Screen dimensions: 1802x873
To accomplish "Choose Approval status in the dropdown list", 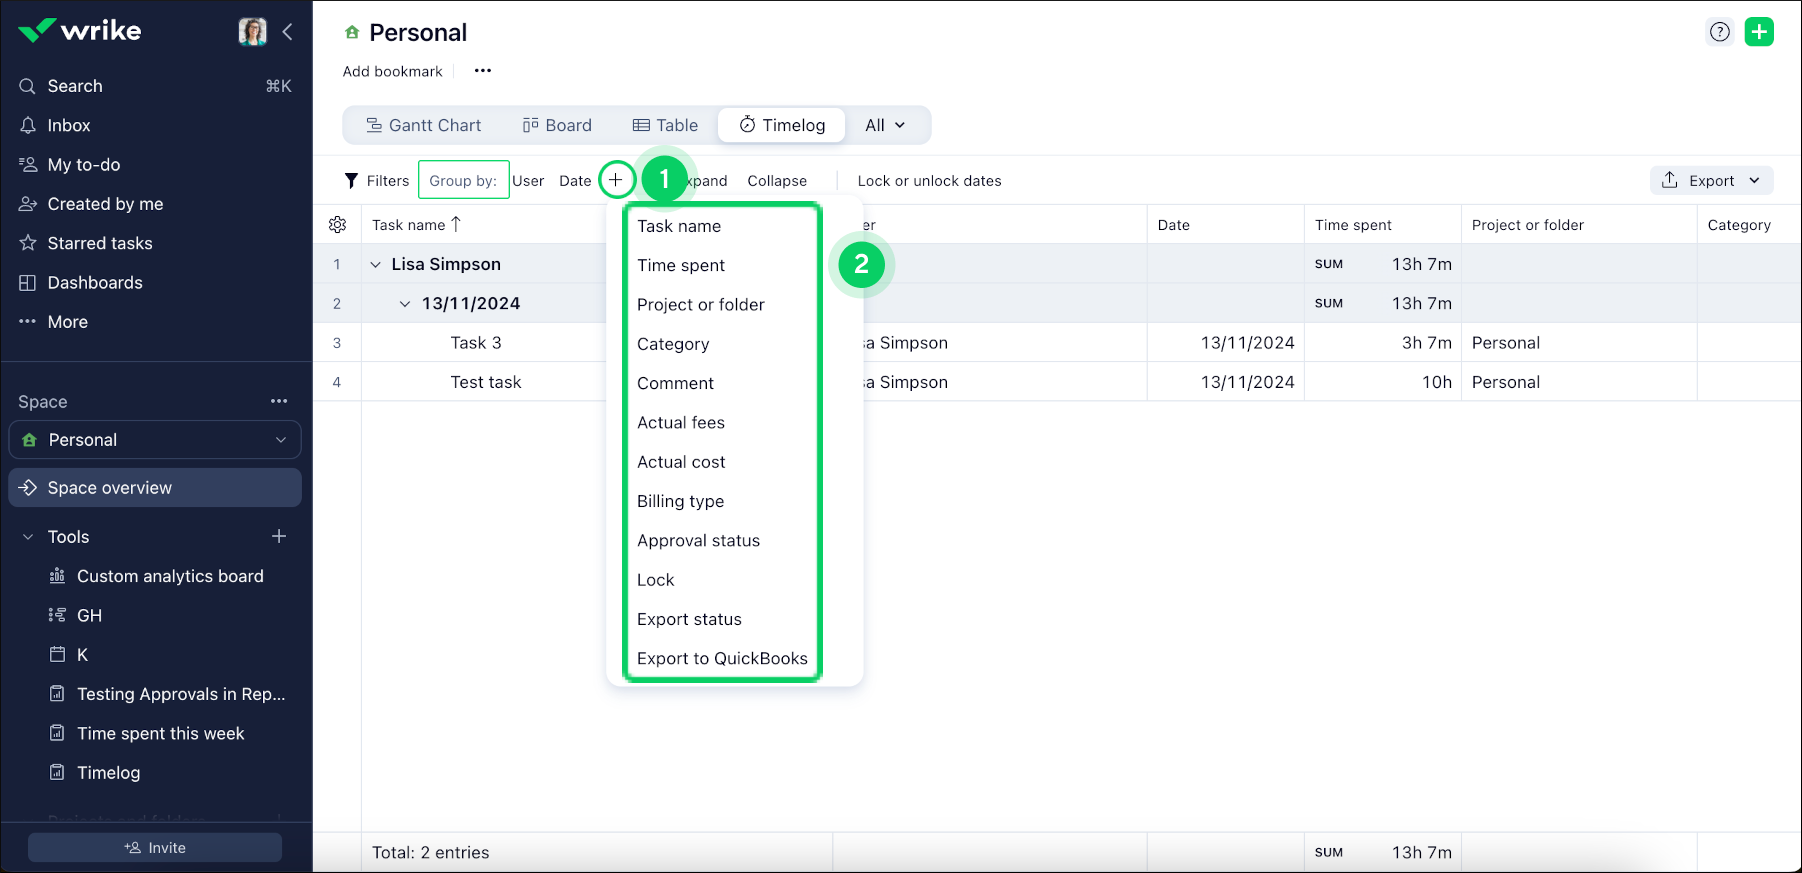I will click(698, 541).
